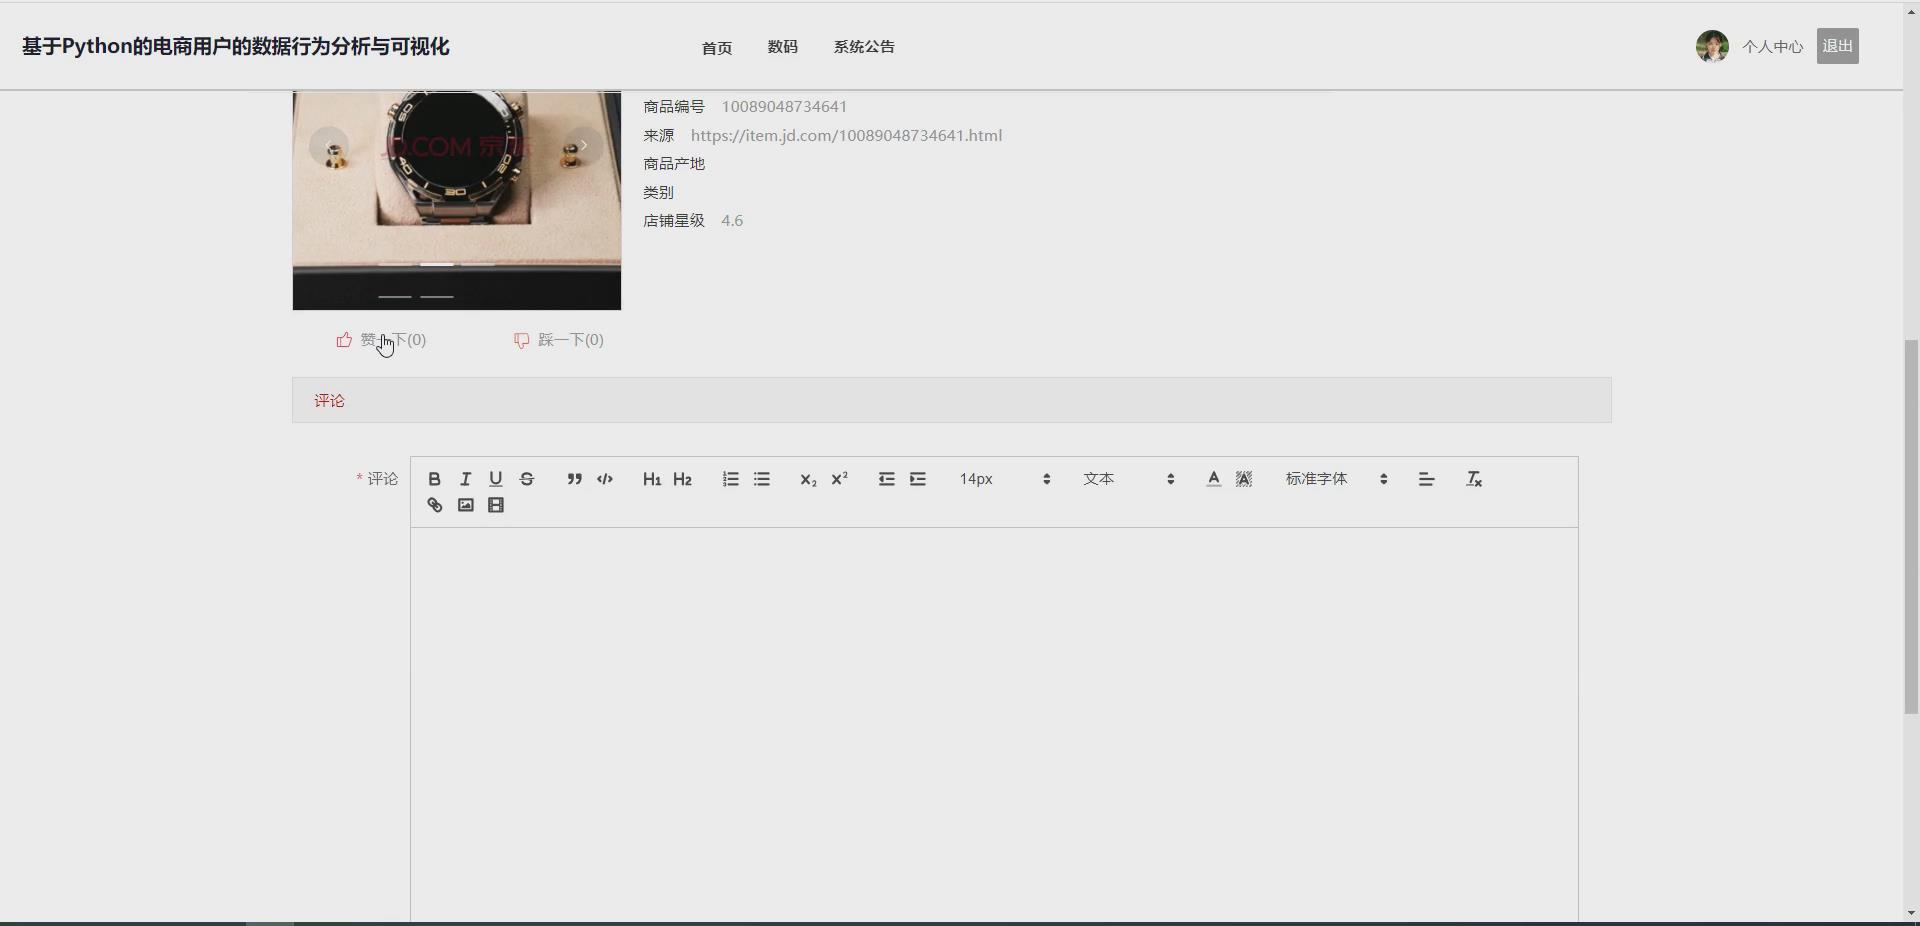Image resolution: width=1920 pixels, height=926 pixels.
Task: Increase text indent
Action: coord(918,479)
